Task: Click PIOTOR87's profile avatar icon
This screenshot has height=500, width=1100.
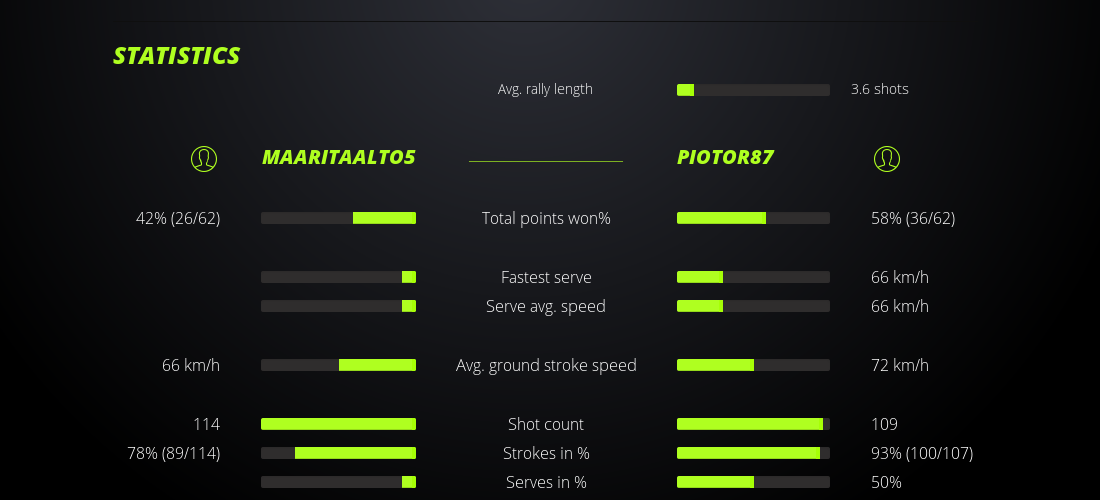Action: [x=886, y=159]
